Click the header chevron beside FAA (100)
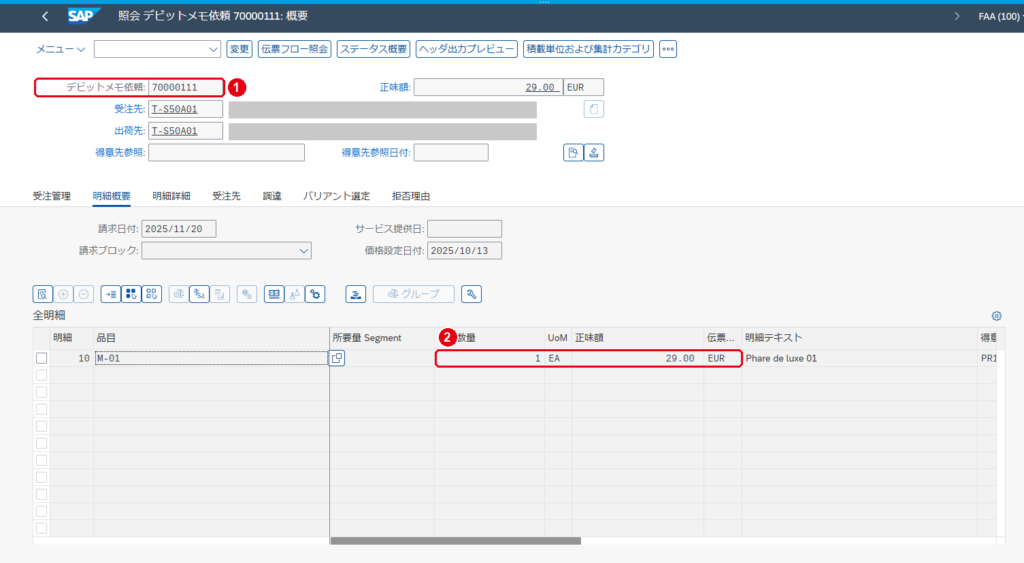The image size is (1024, 563). point(957,16)
